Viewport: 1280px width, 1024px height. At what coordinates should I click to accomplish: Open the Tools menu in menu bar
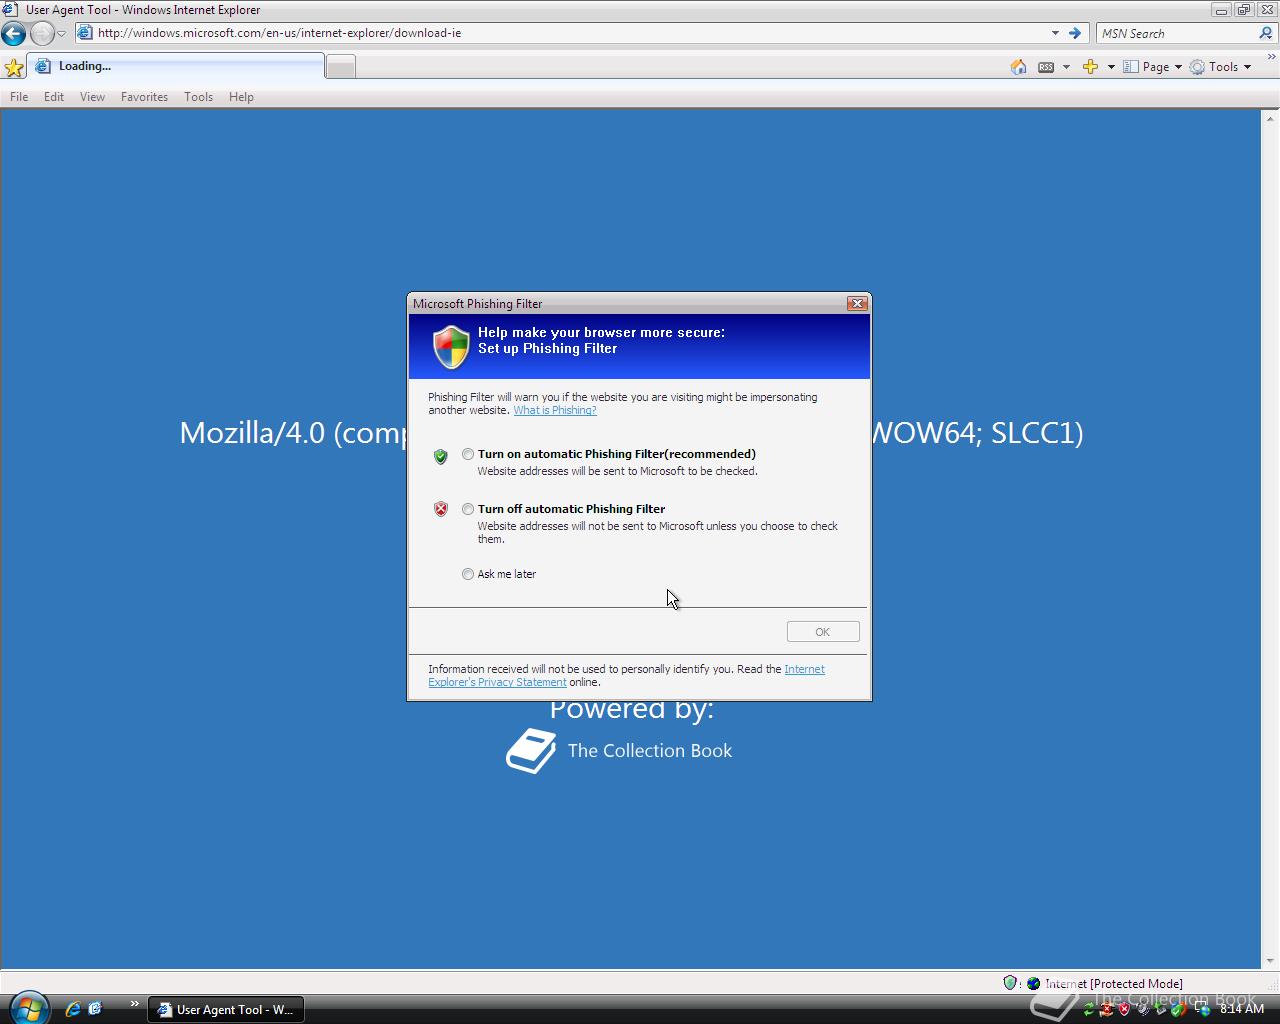(198, 97)
